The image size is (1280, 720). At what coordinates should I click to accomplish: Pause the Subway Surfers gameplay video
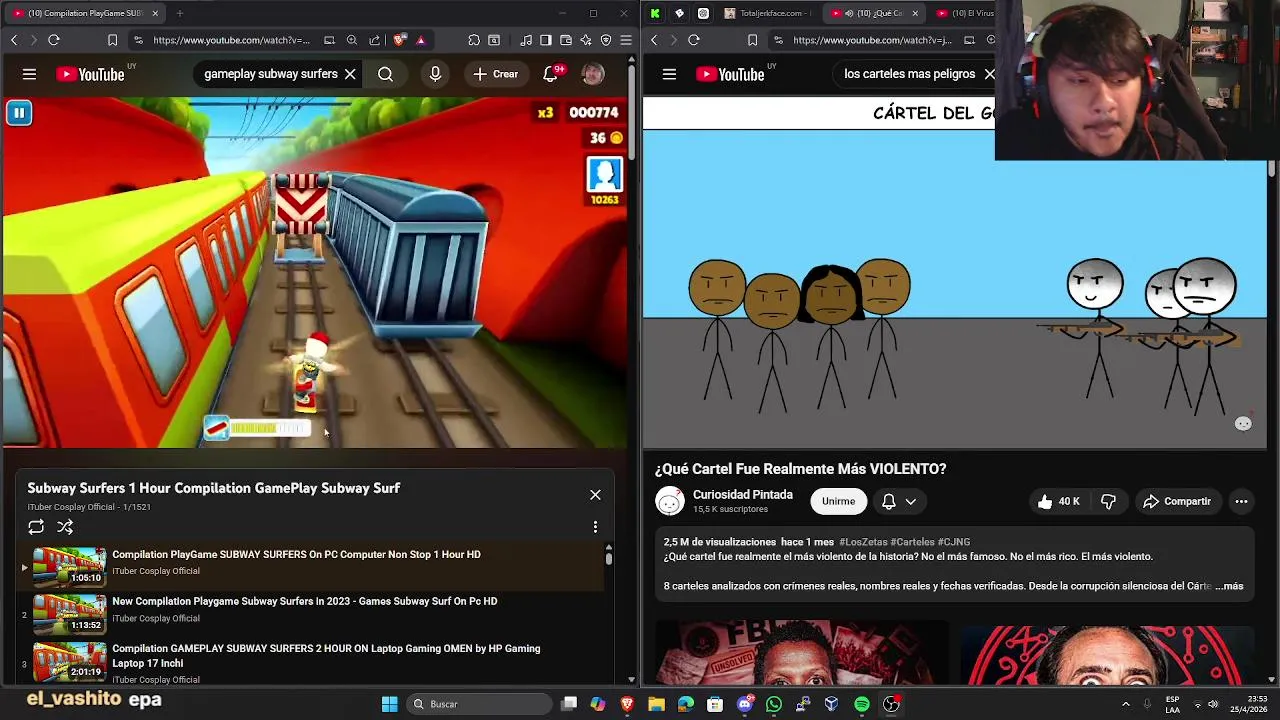pos(19,113)
